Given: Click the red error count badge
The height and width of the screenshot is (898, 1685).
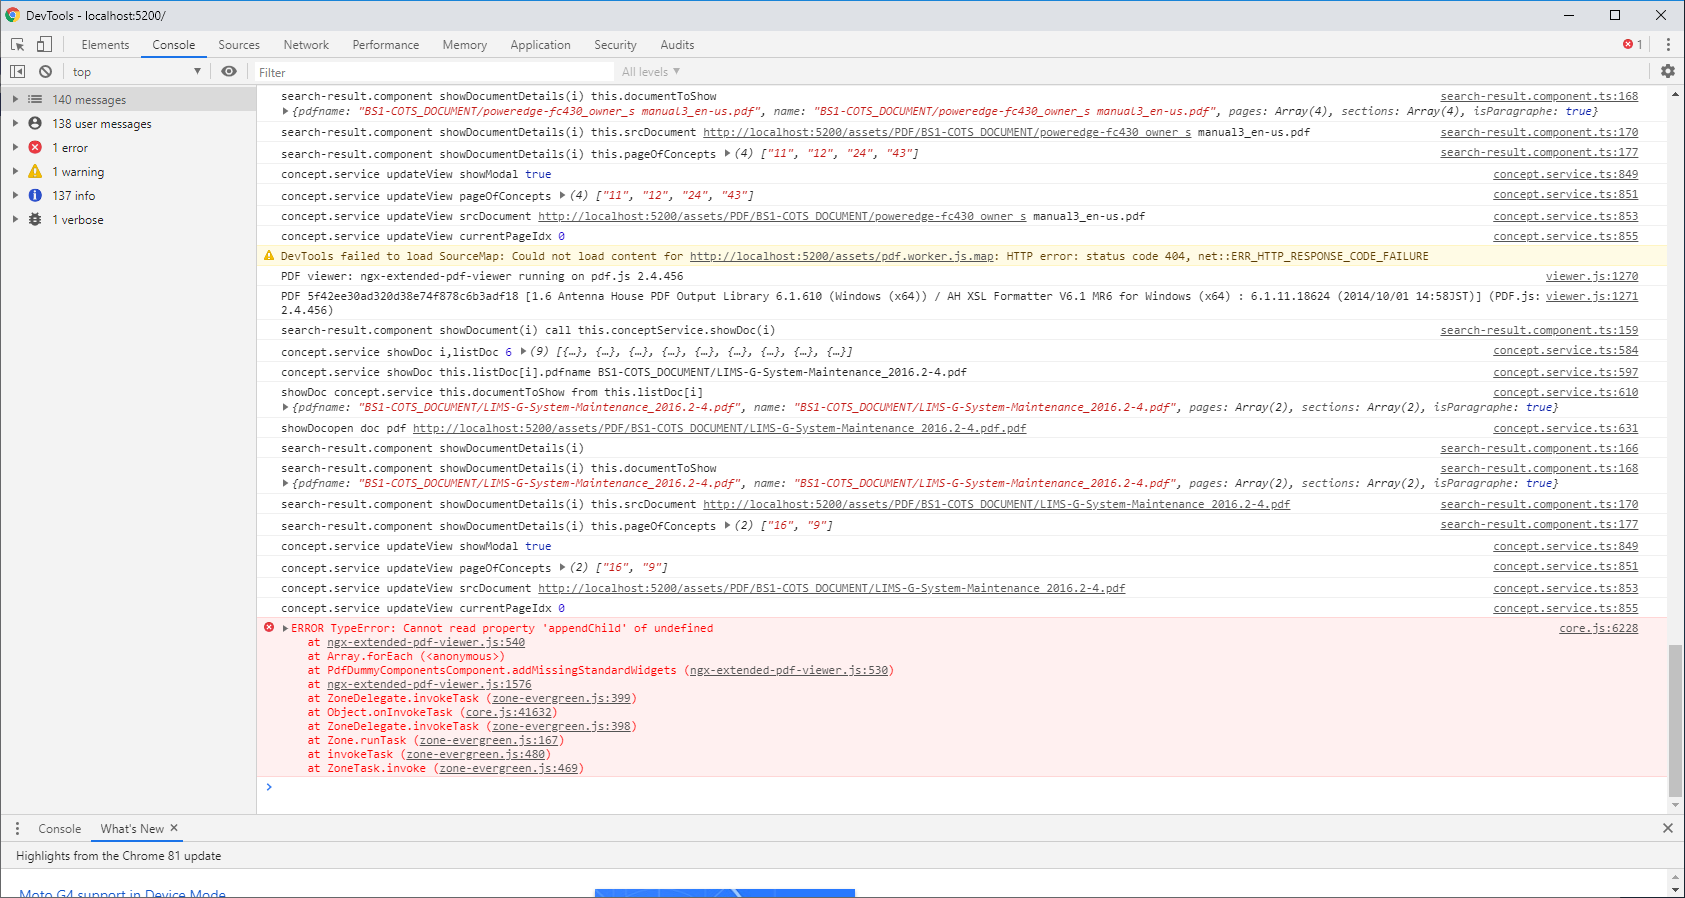Looking at the screenshot, I should click(1632, 45).
